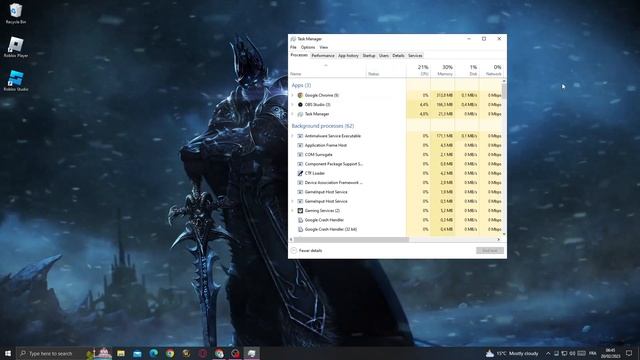This screenshot has width=640, height=360.
Task: Sort processes by Memory column header
Action: tap(442, 70)
